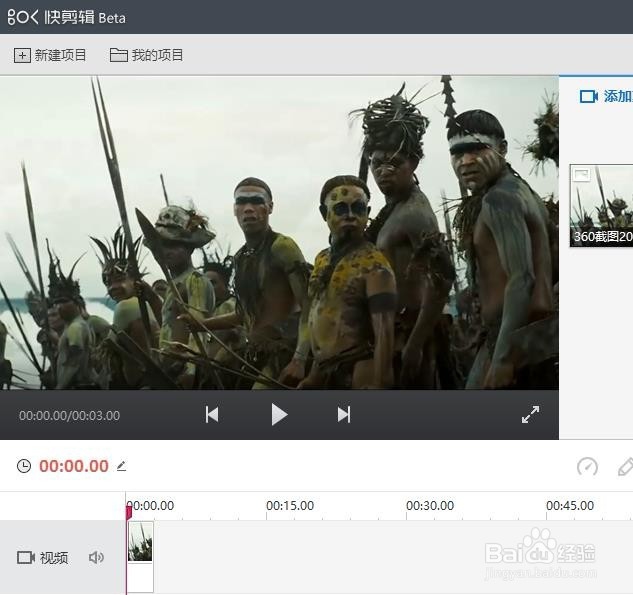
Task: Open 我的项目 my projects
Action: [147, 55]
